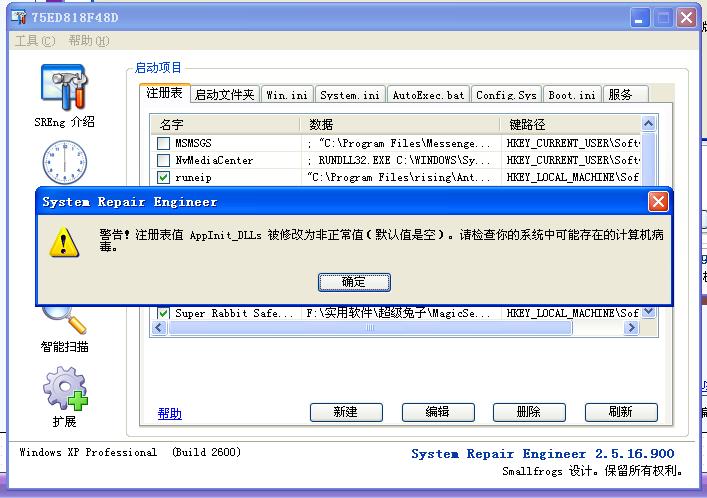Select the NvMediaCenter row name
The width and height of the screenshot is (707, 498).
pyautogui.click(x=214, y=160)
